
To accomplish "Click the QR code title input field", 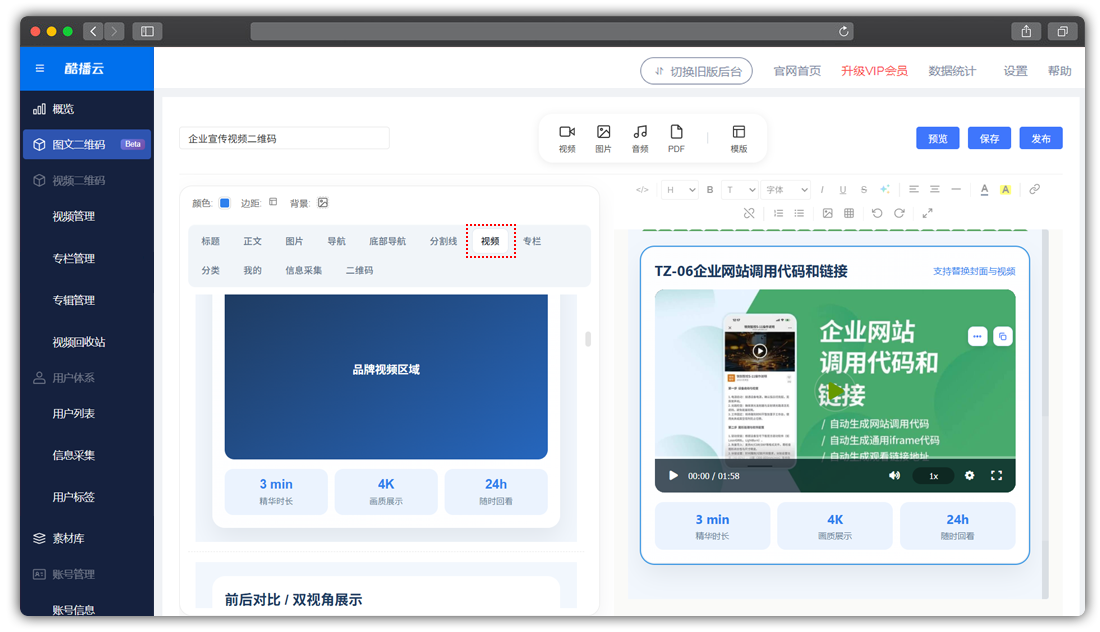I will (285, 139).
